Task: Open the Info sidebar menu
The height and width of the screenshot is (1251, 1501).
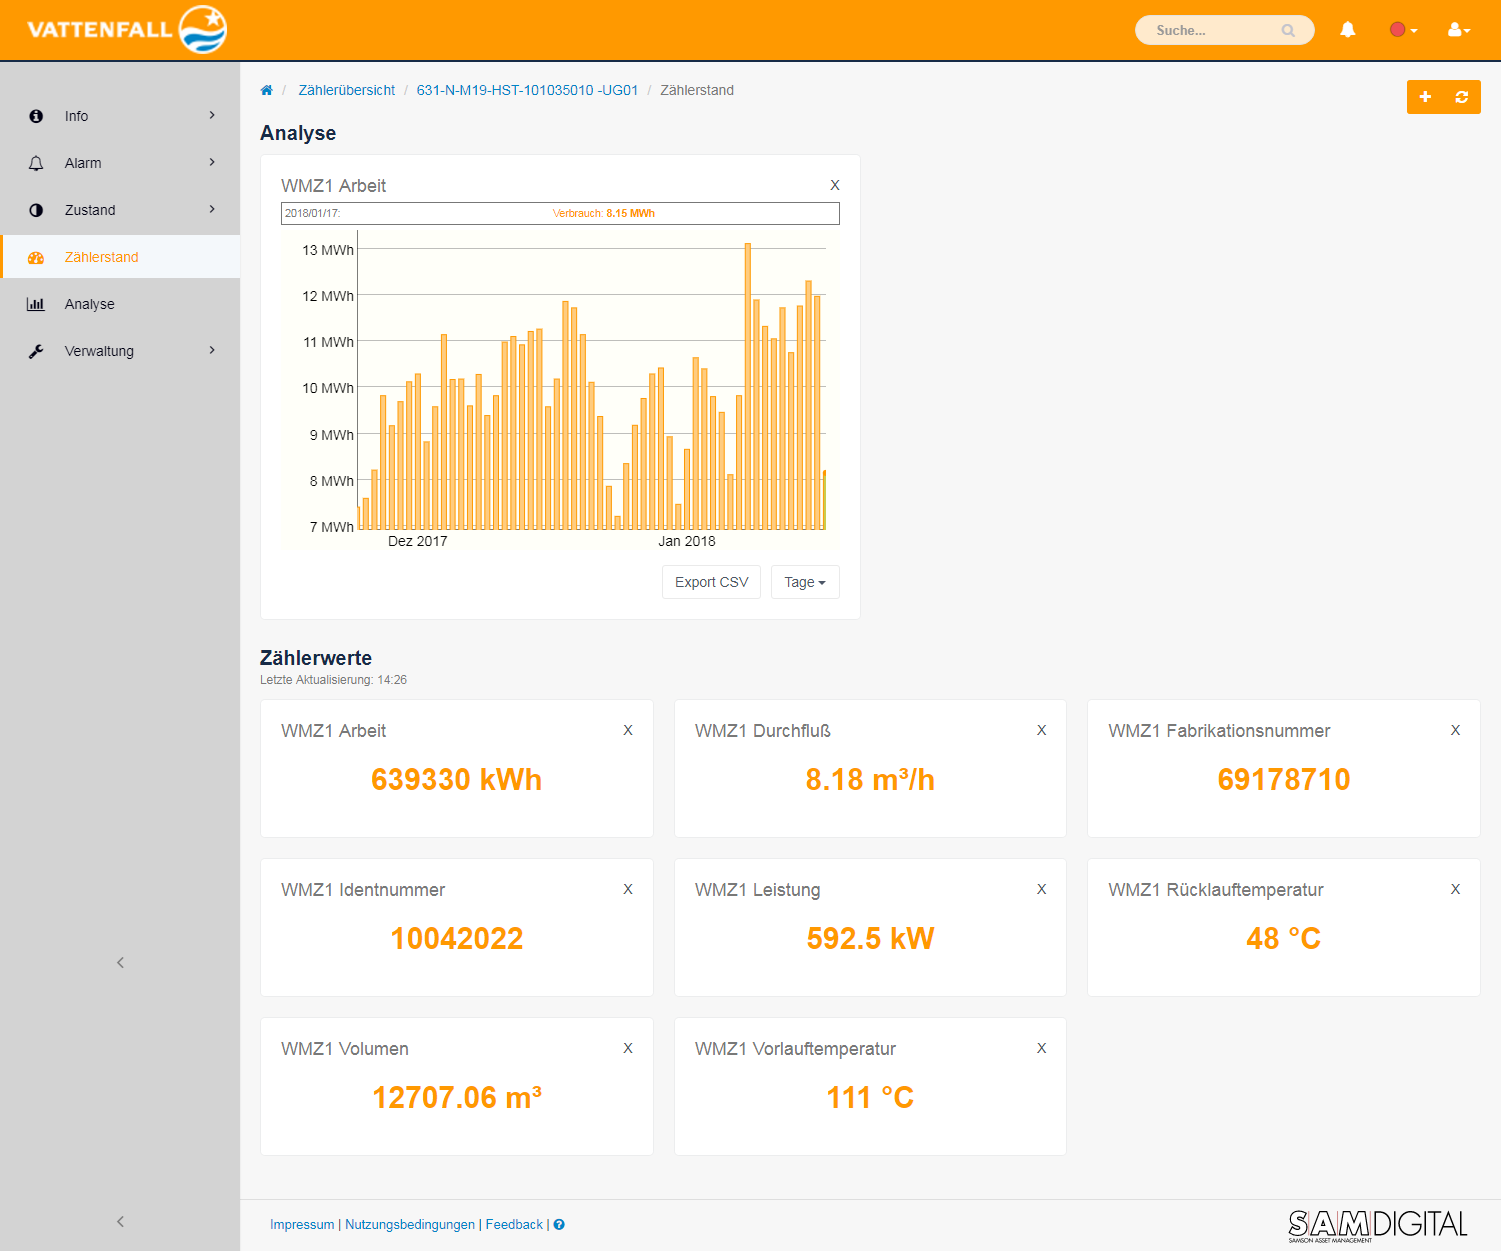Action: [x=120, y=116]
